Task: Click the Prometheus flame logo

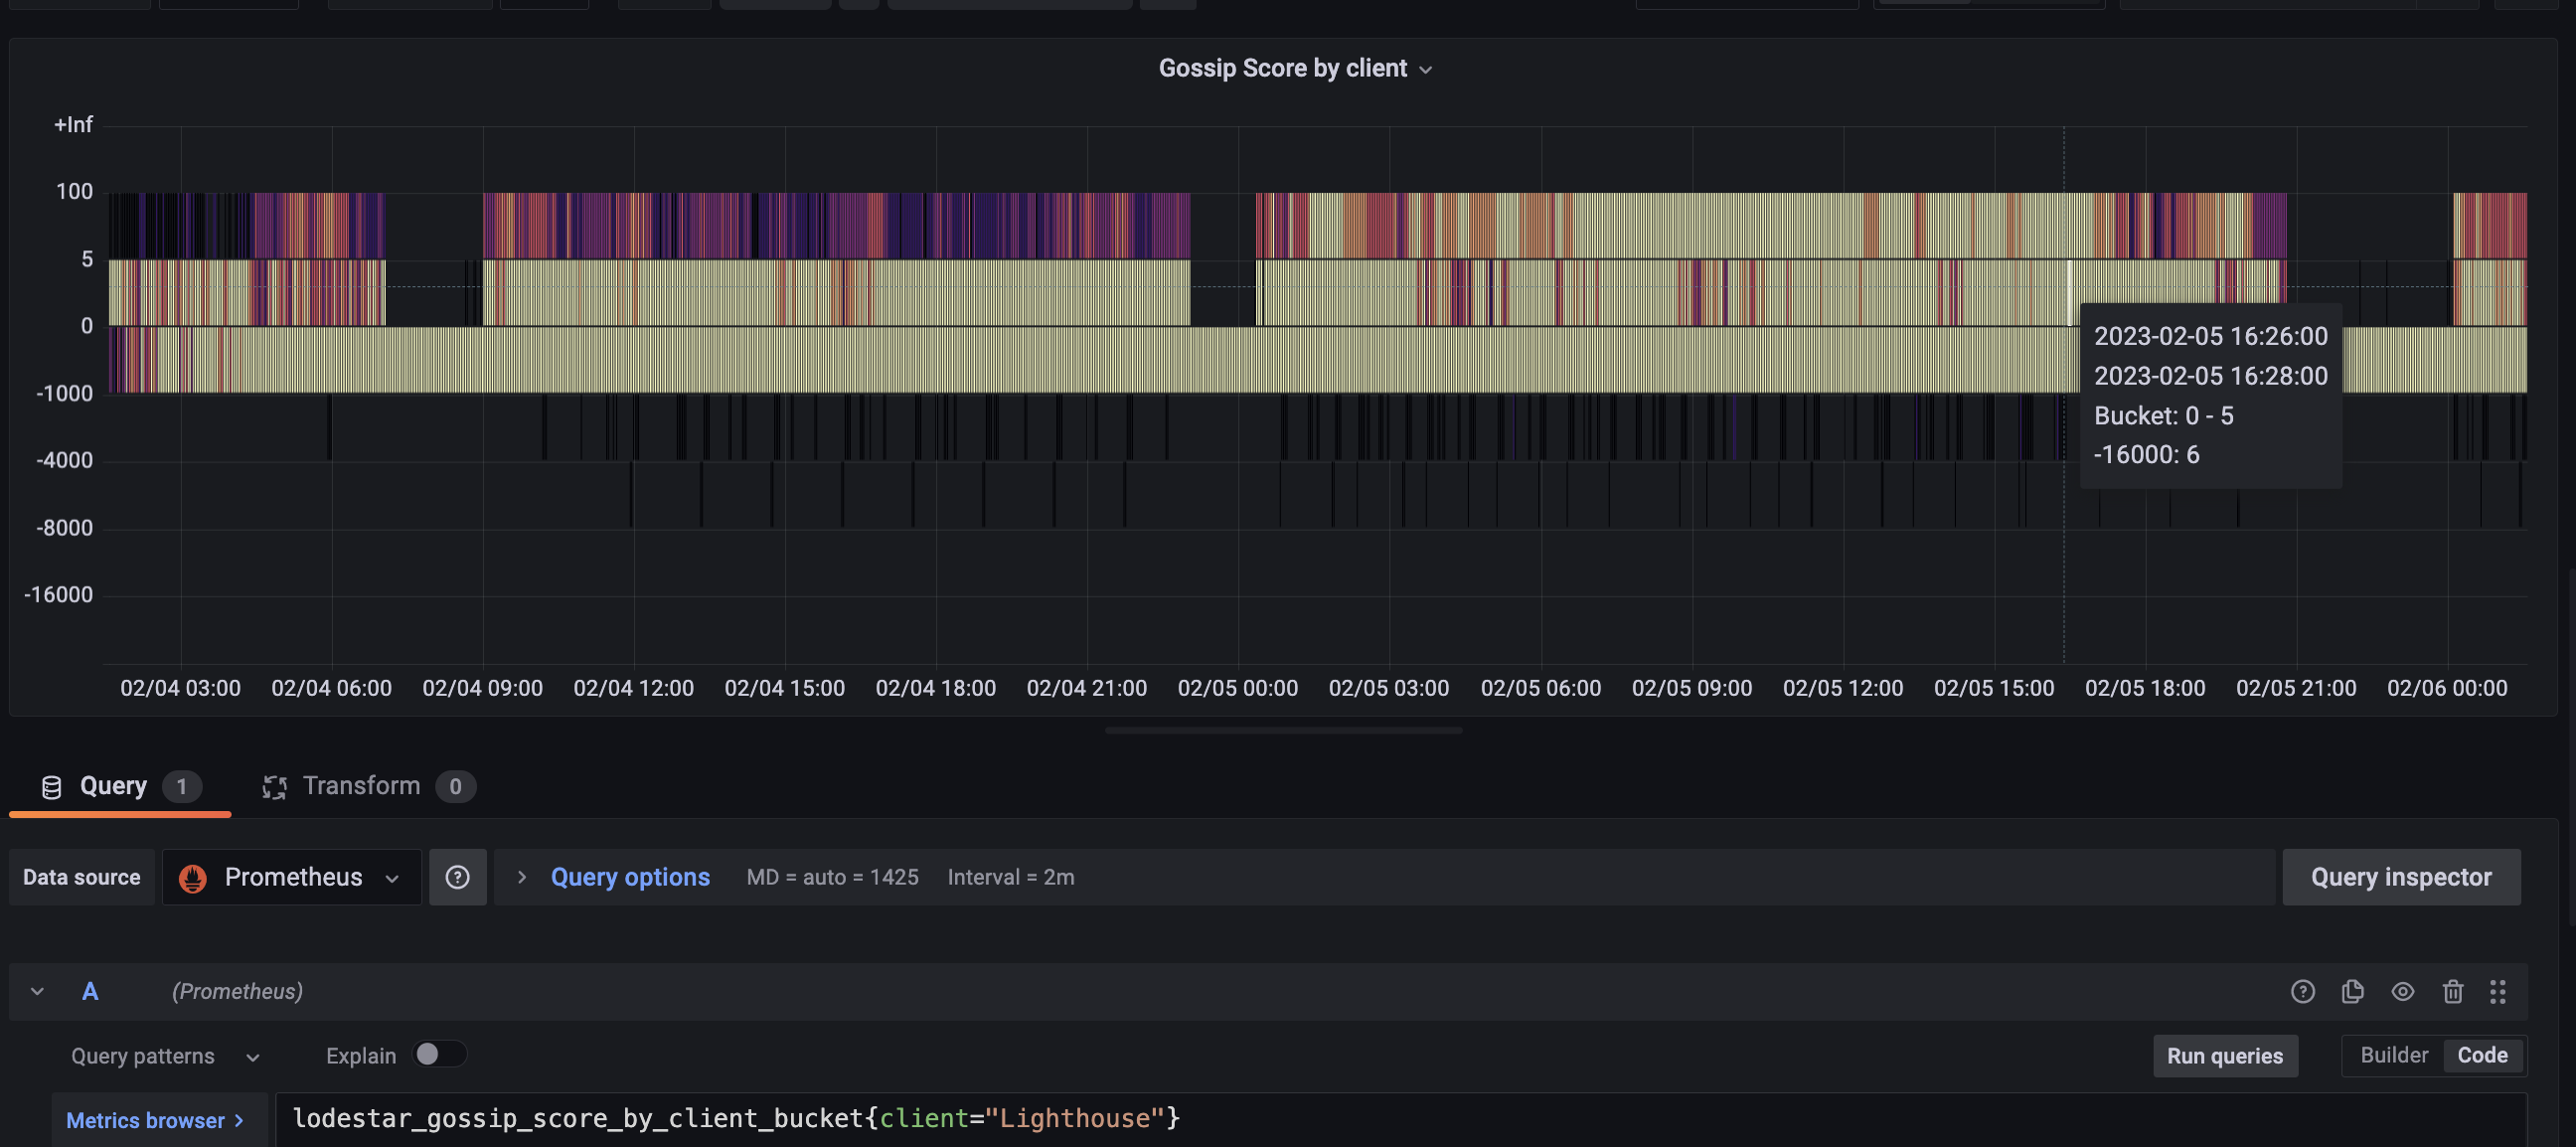Action: point(192,878)
